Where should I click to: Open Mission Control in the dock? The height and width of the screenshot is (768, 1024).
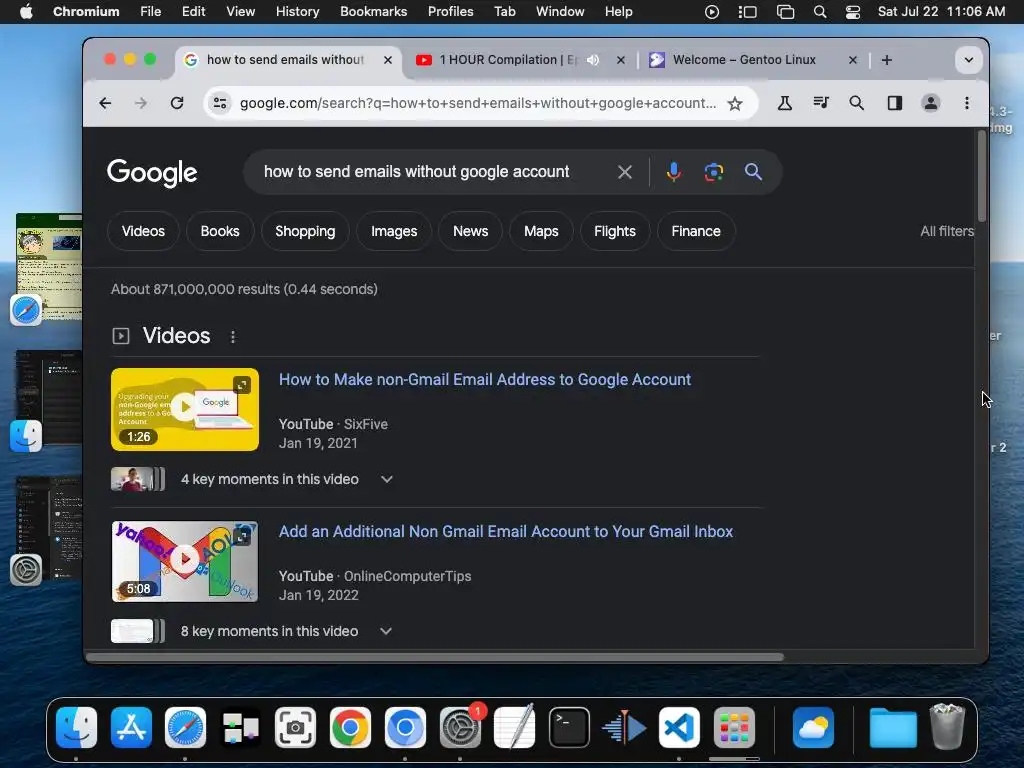pos(240,728)
